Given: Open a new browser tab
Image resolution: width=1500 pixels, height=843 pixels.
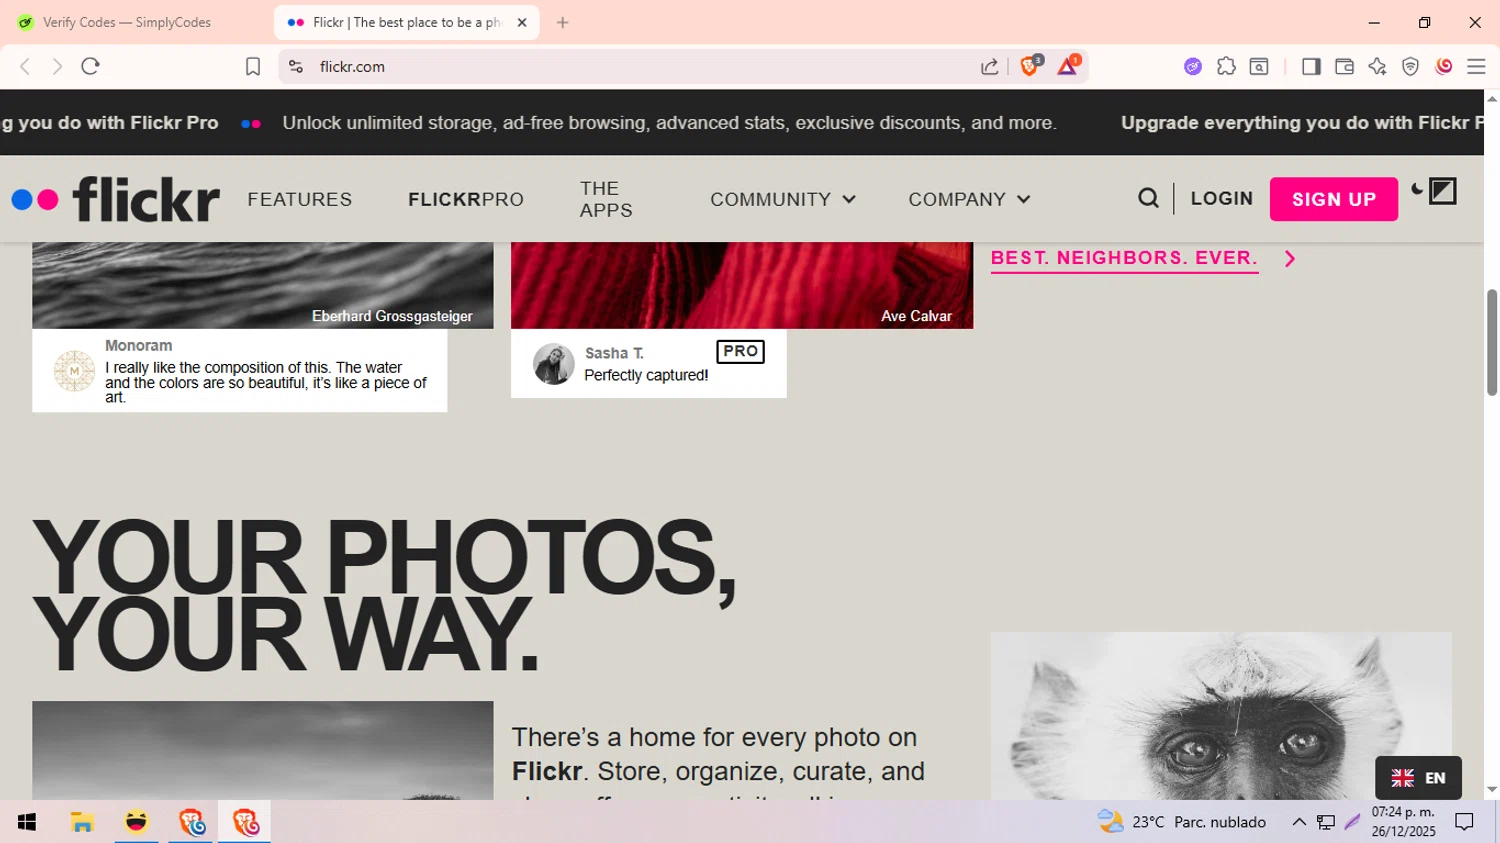Looking at the screenshot, I should 563,22.
